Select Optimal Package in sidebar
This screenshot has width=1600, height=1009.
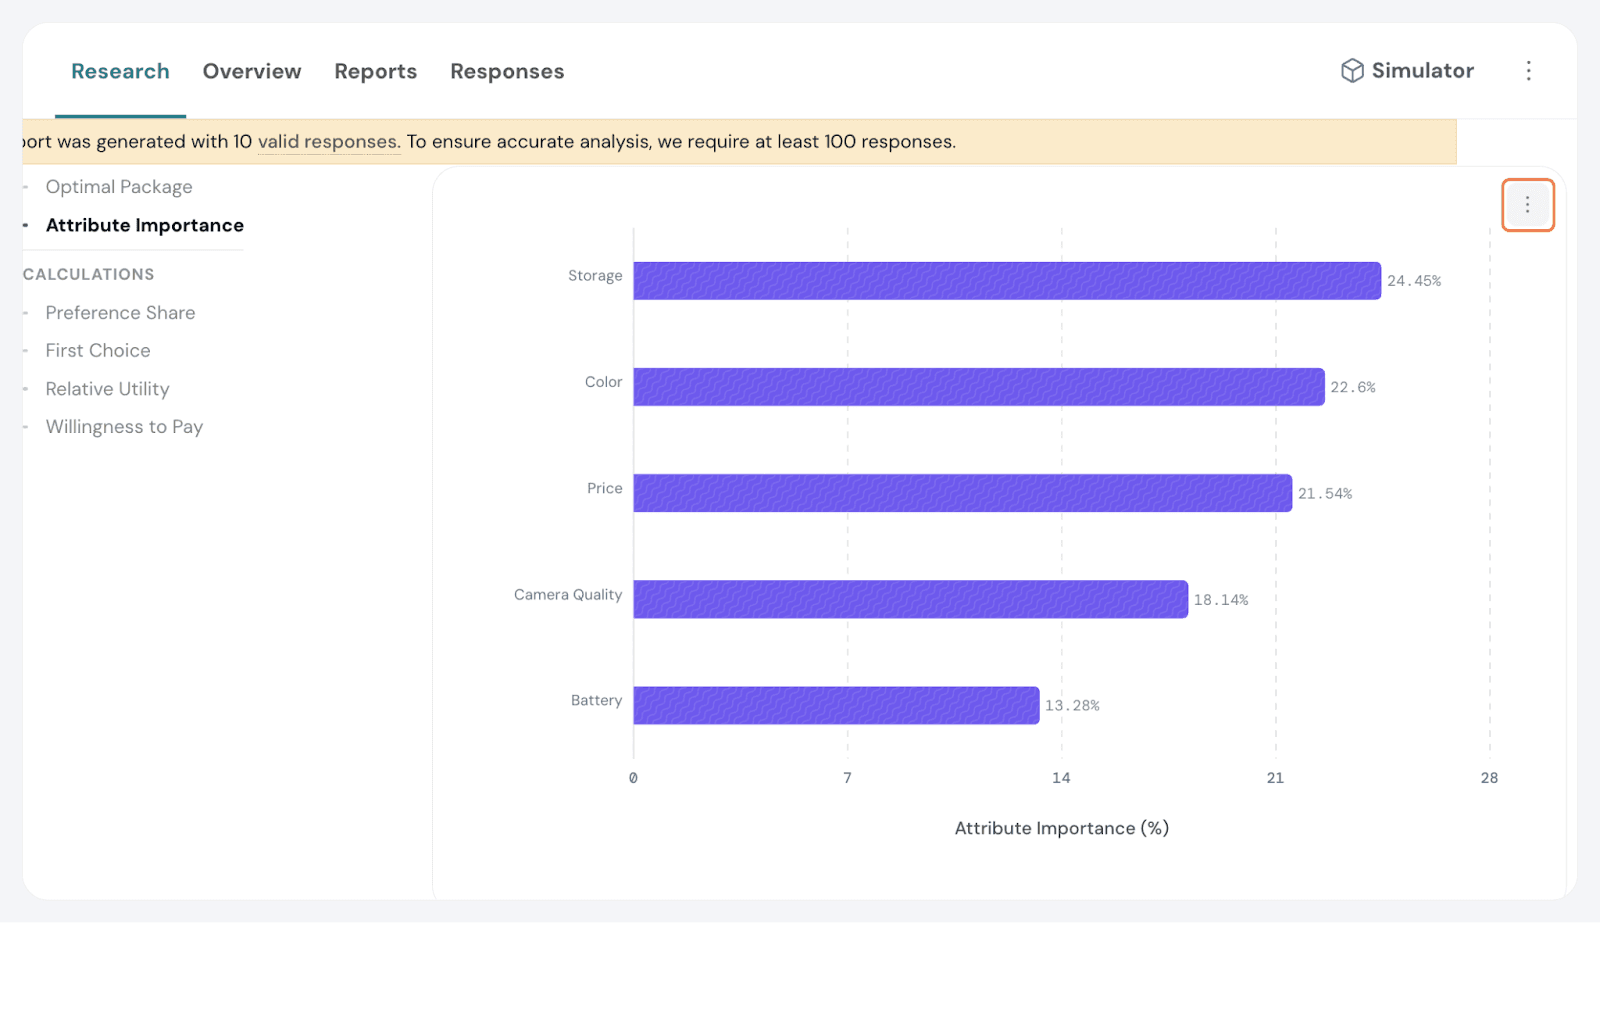coord(119,187)
